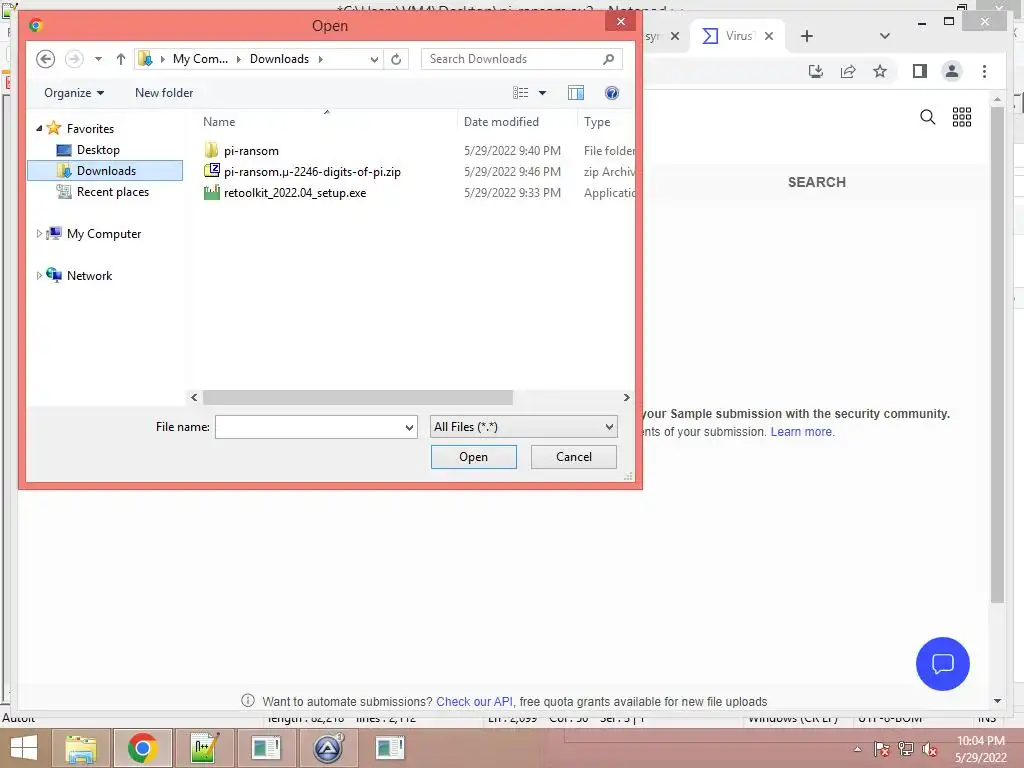Bookmark this page with star icon
Image resolution: width=1024 pixels, height=768 pixels.
(880, 71)
